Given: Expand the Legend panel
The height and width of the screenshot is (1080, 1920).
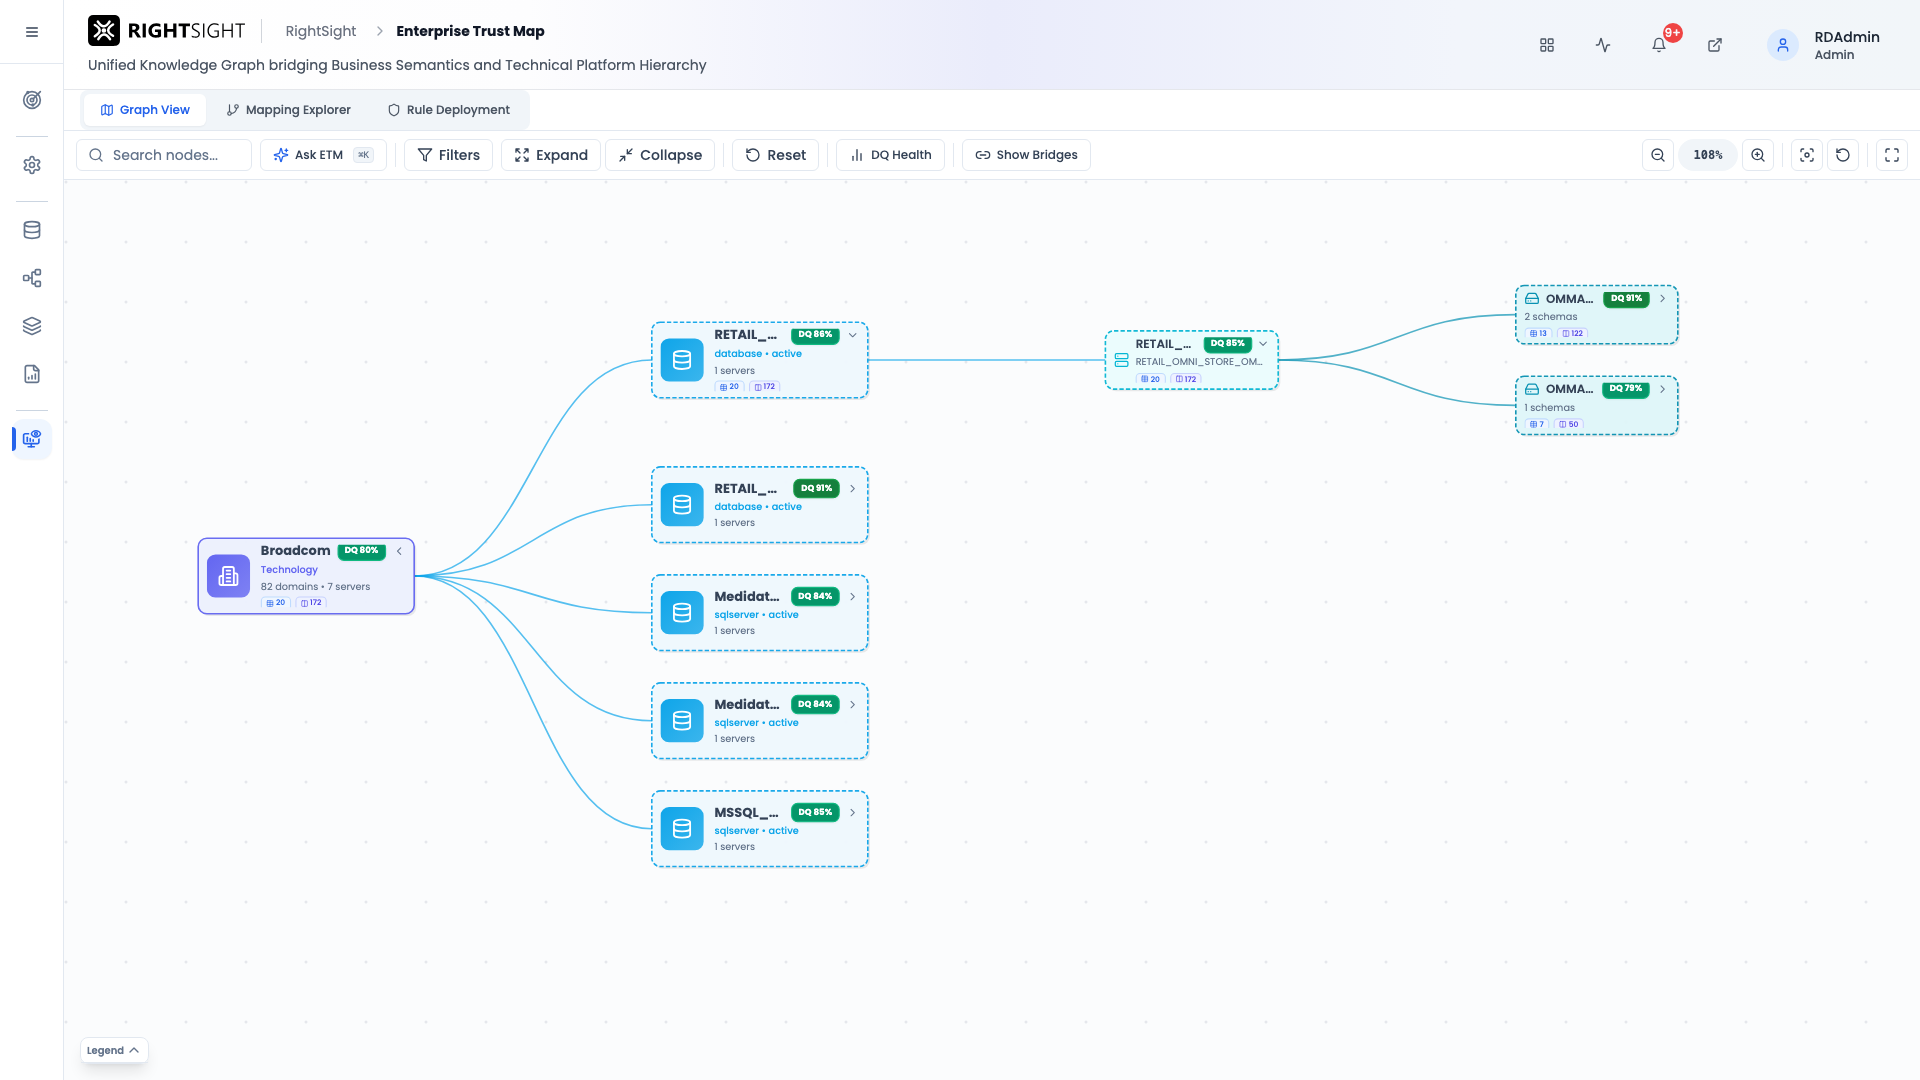Looking at the screenshot, I should pos(114,1050).
